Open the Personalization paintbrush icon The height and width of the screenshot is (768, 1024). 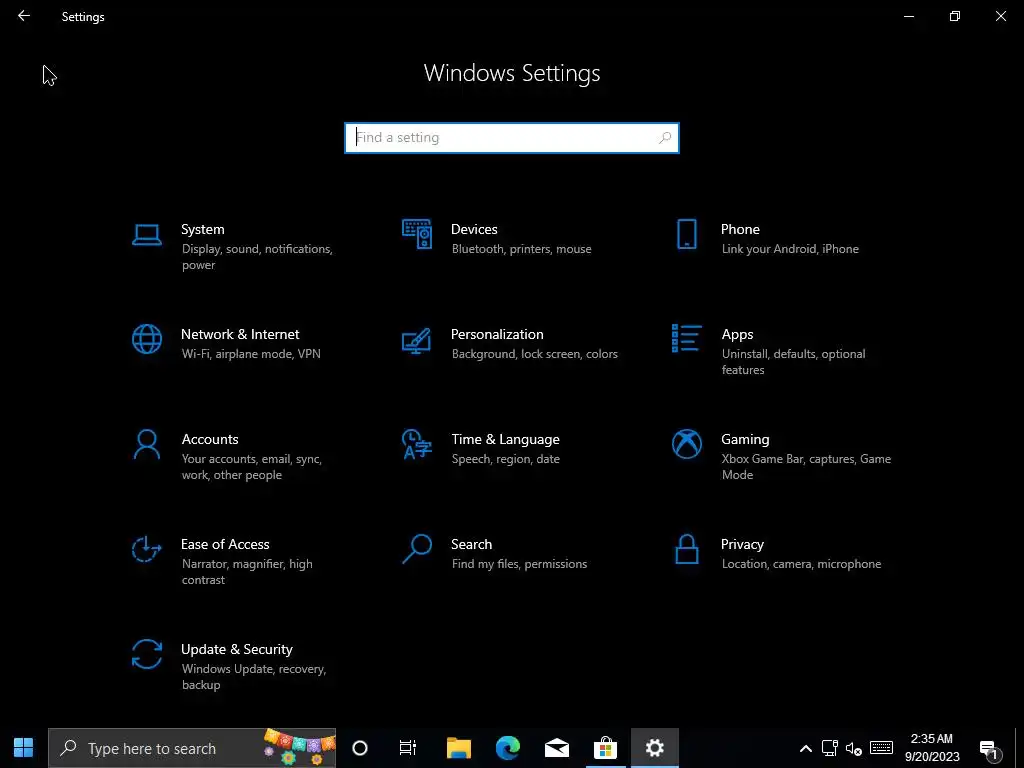click(x=417, y=340)
